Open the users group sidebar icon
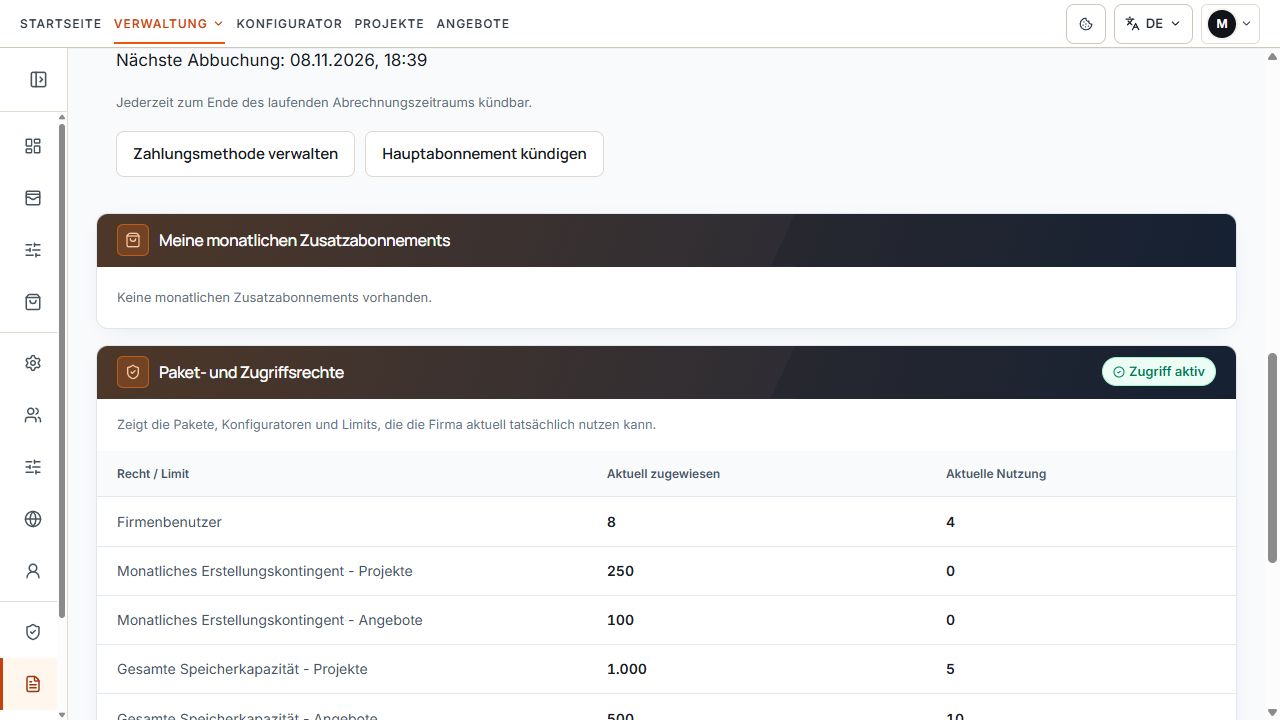This screenshot has height=720, width=1280. click(33, 415)
